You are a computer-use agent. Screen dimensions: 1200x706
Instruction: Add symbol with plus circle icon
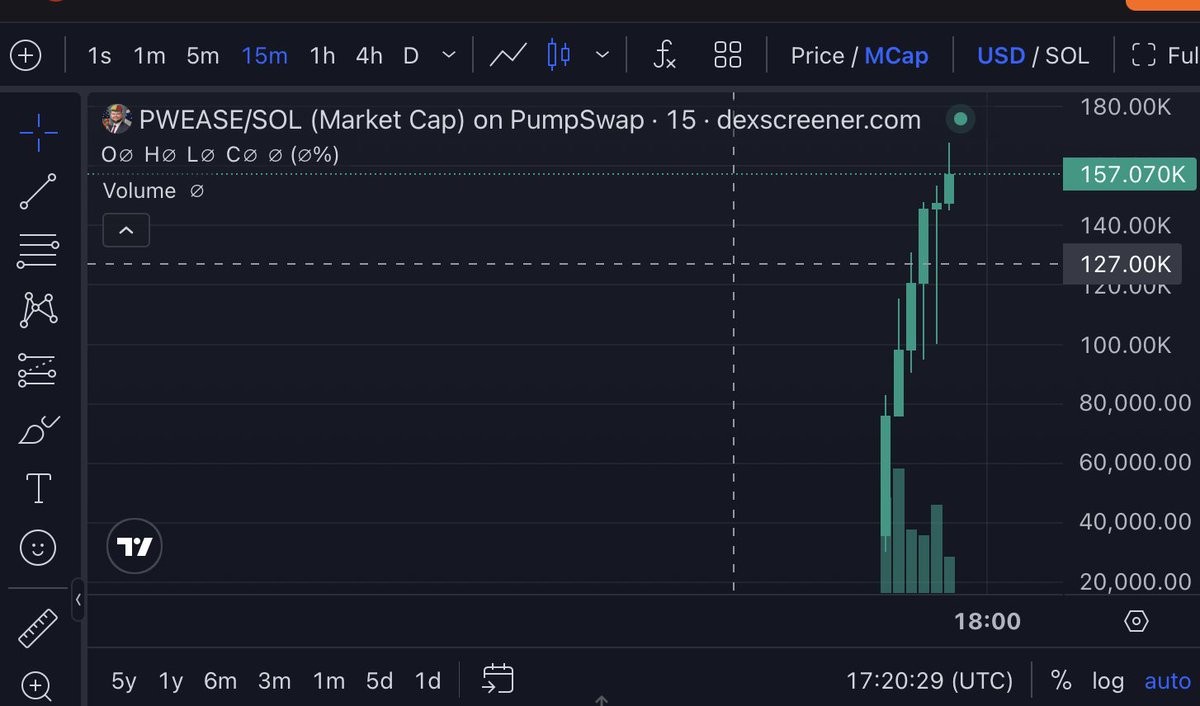[25, 55]
